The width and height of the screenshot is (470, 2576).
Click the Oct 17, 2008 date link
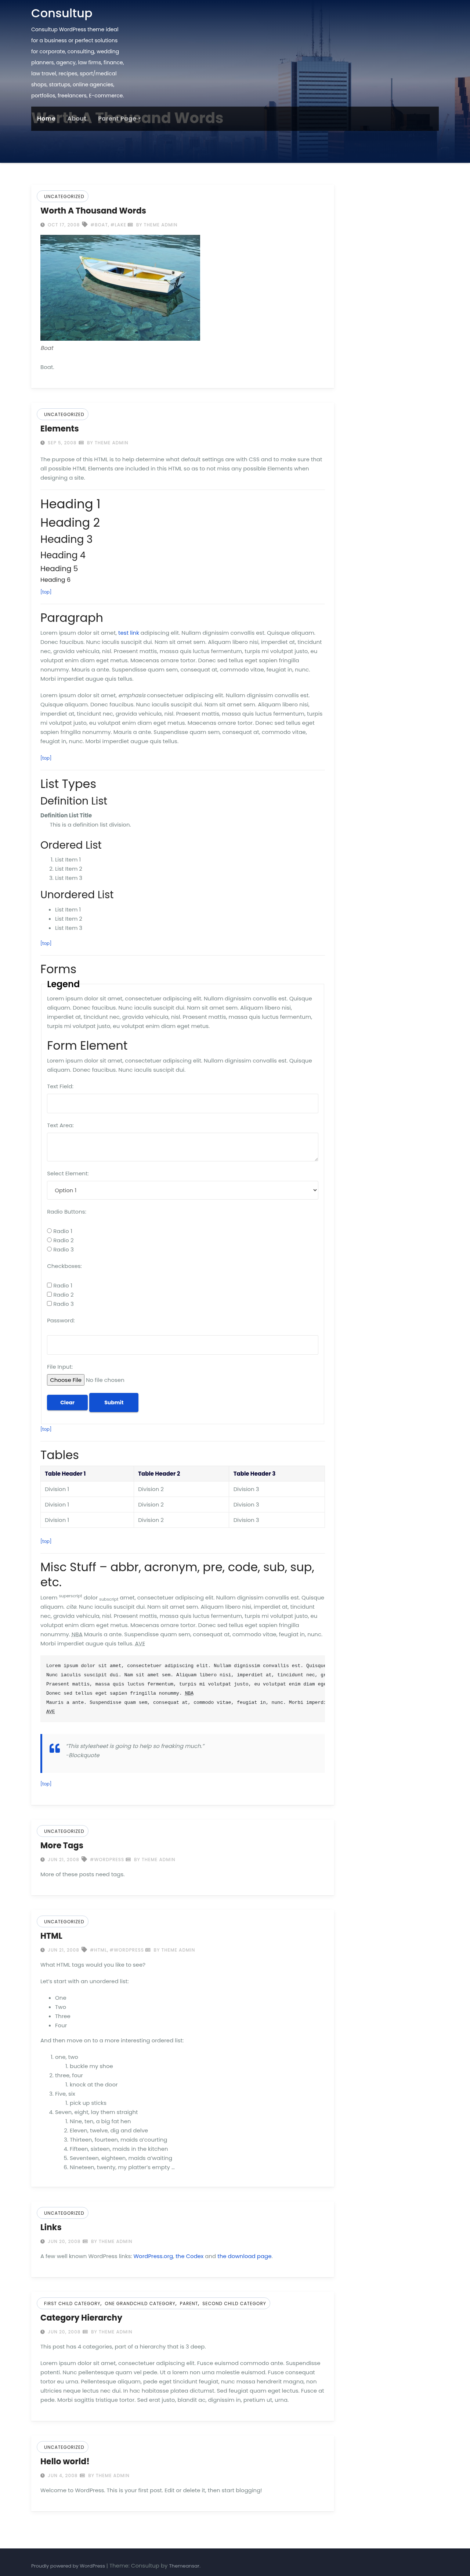[63, 225]
